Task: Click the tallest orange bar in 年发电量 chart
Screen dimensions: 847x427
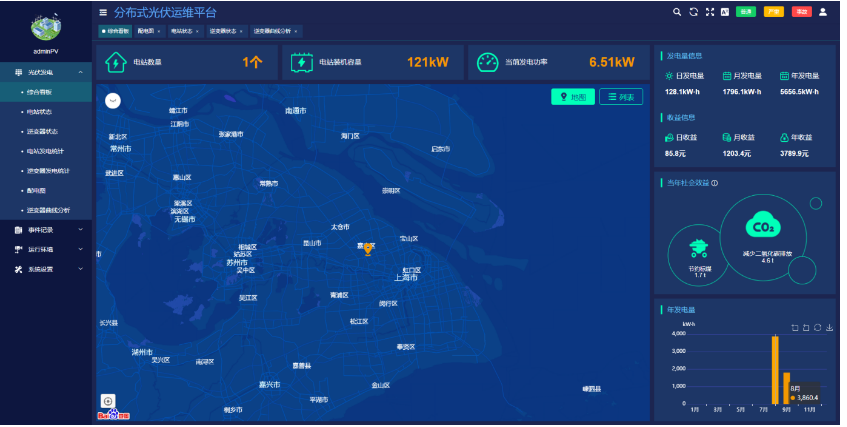Action: click(x=774, y=370)
